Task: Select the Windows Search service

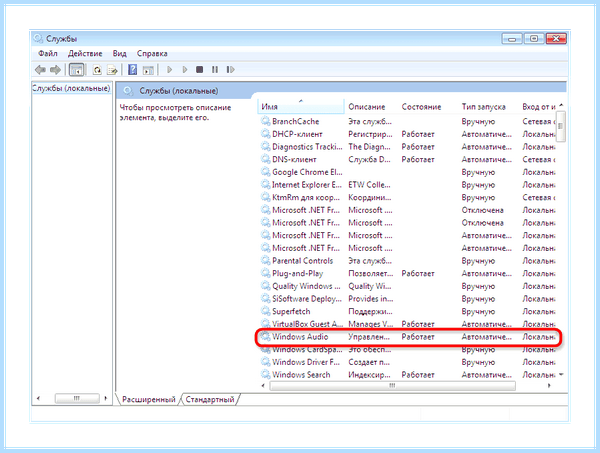Action: pos(301,375)
